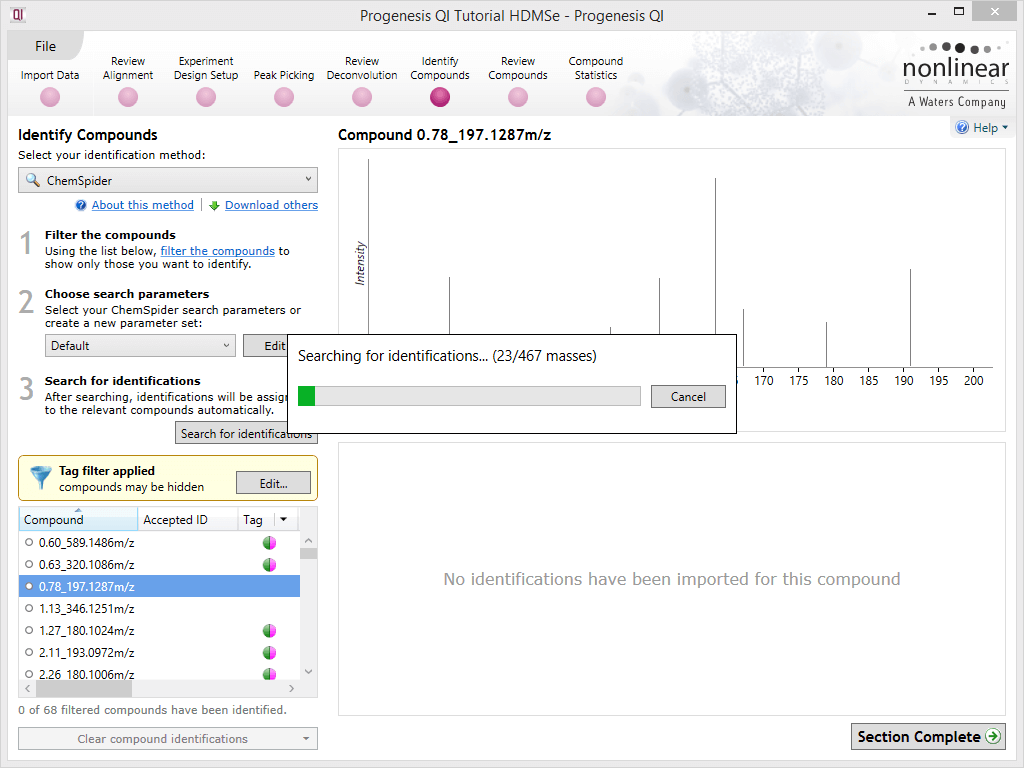Screen dimensions: 1024x768
Task: Click the tag marker for 0.63_320.1086m/z
Action: click(269, 565)
